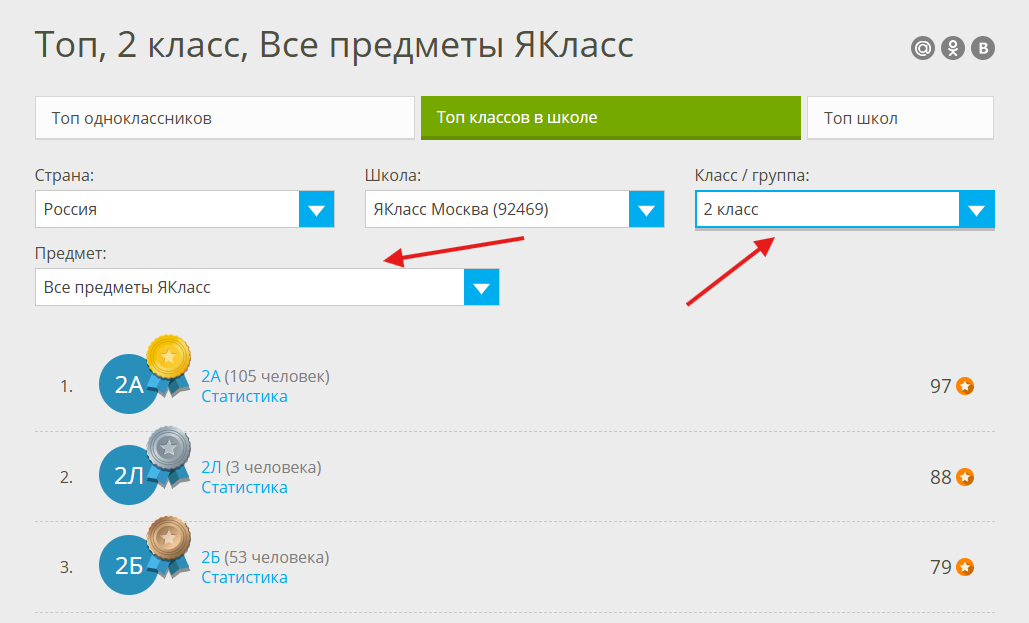Click rank number 2.
The image size is (1029, 623).
(66, 477)
